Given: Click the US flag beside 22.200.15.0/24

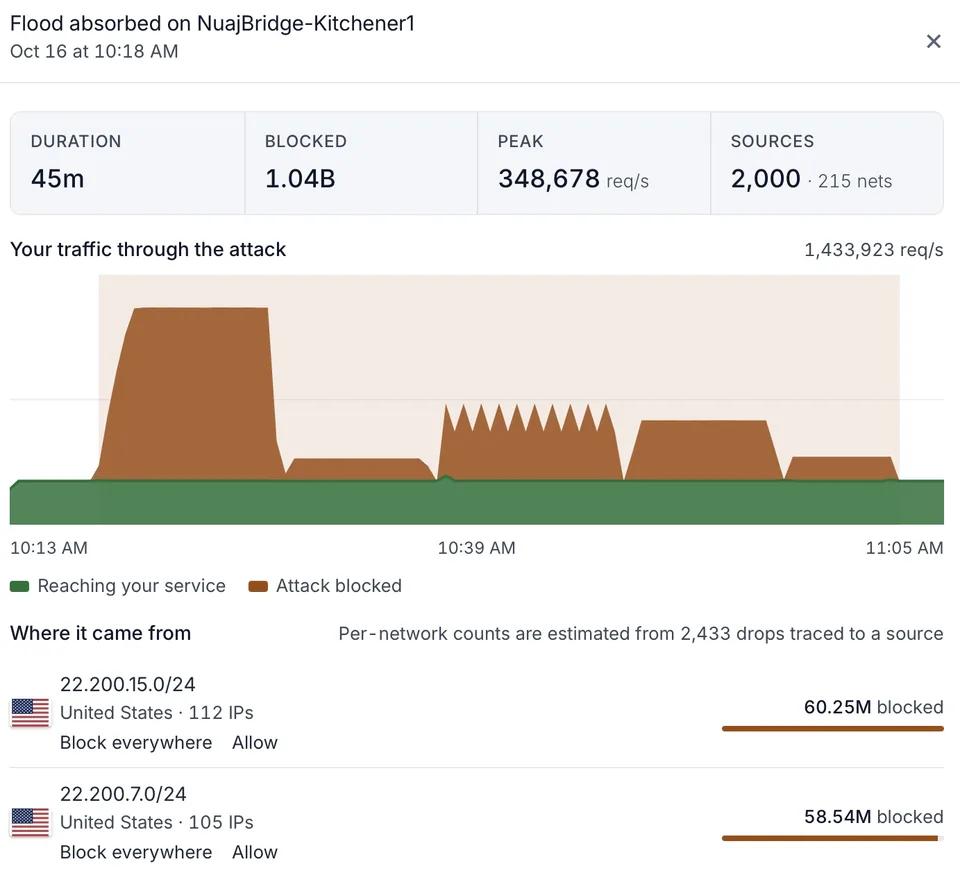Looking at the screenshot, I should [31, 713].
